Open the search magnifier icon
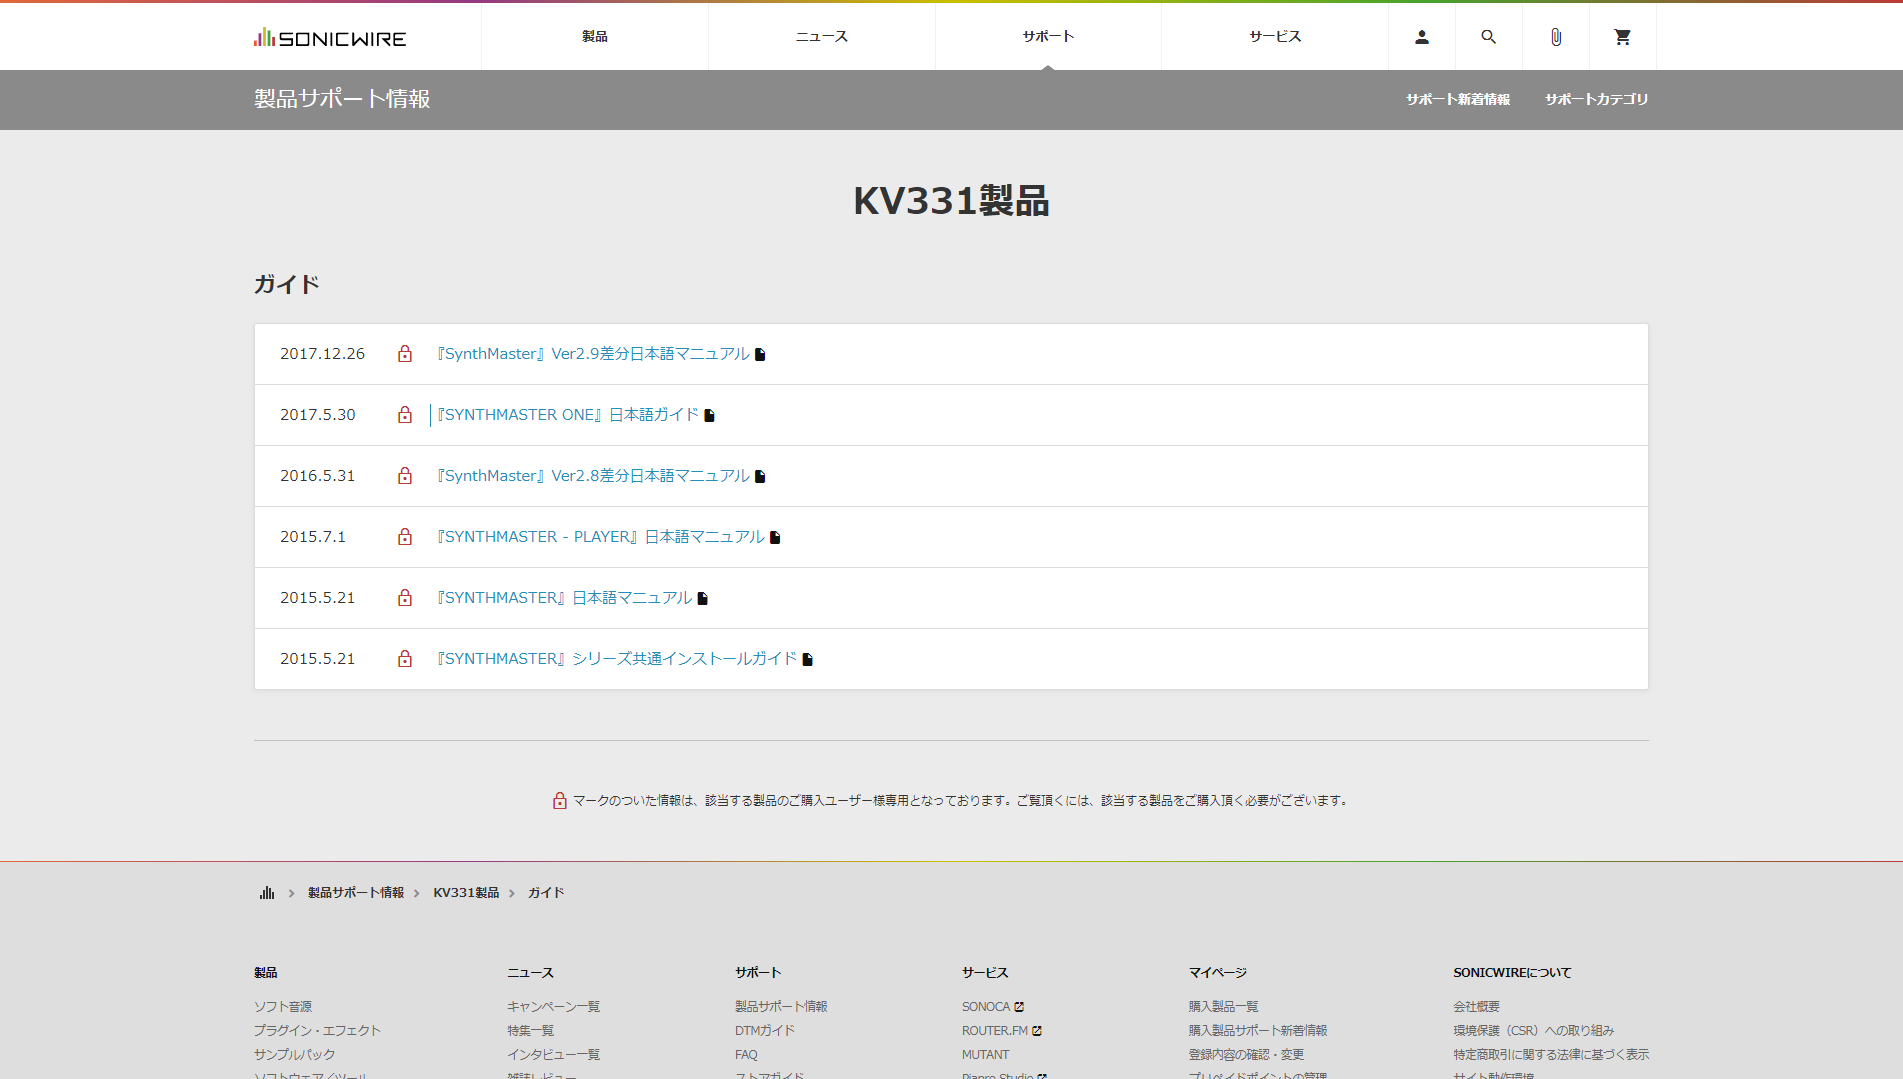 [x=1488, y=37]
